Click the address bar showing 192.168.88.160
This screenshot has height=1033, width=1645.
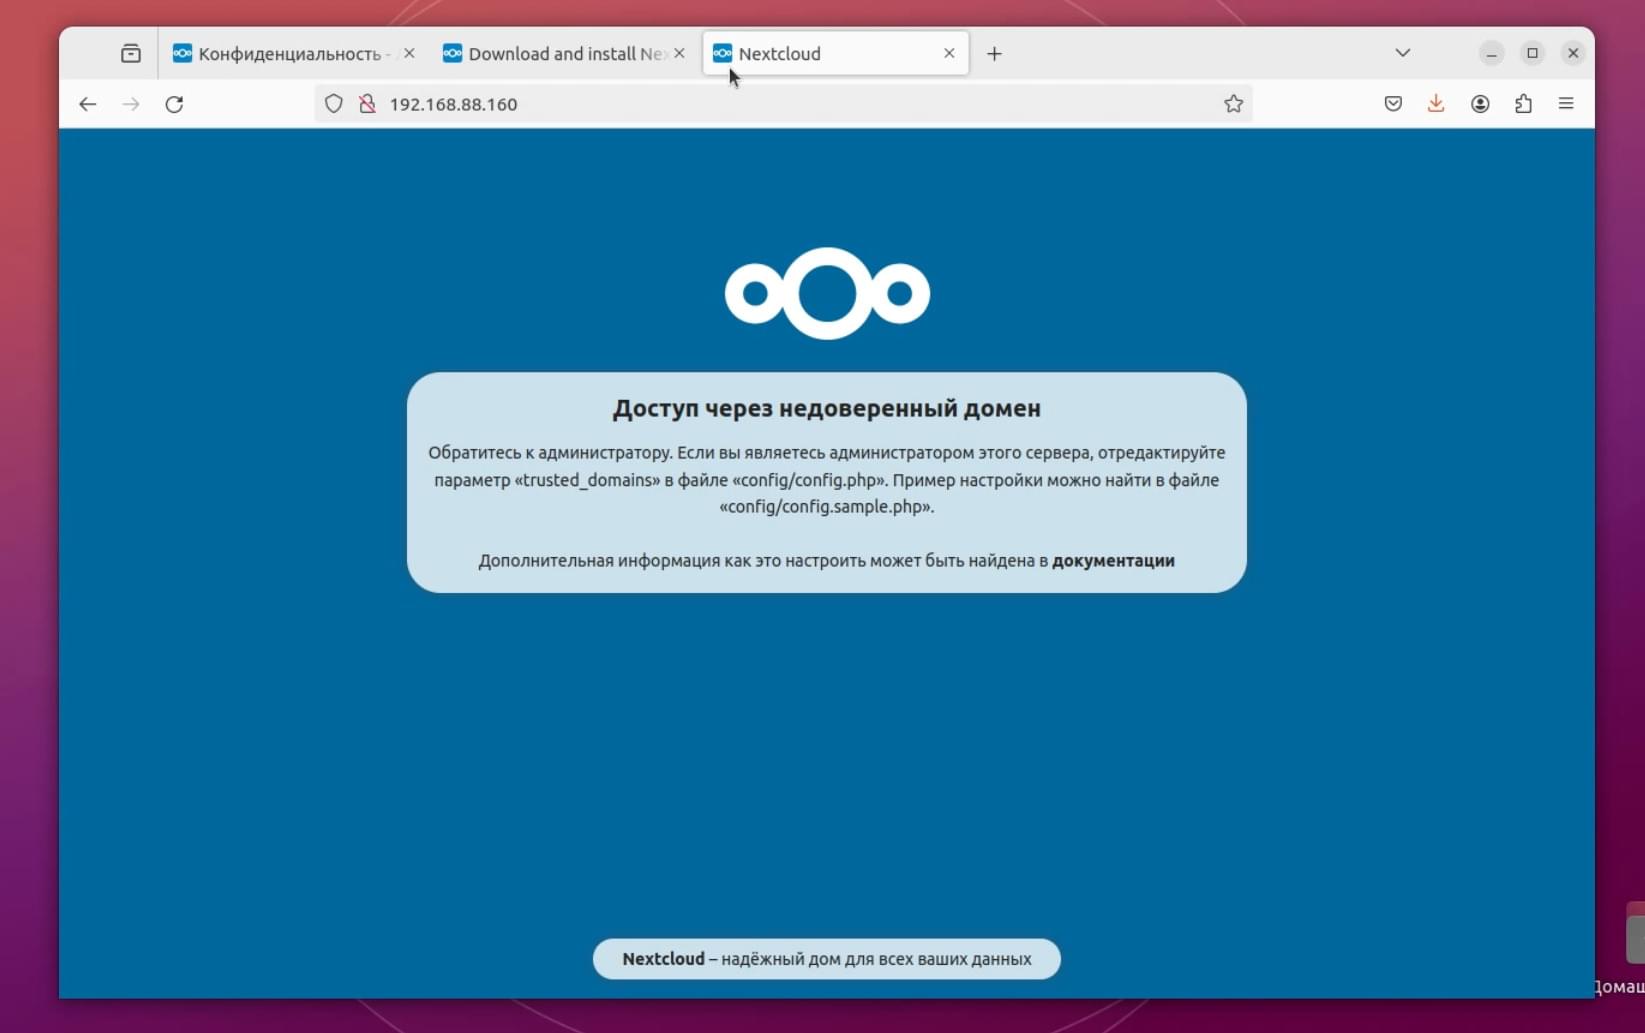point(783,104)
